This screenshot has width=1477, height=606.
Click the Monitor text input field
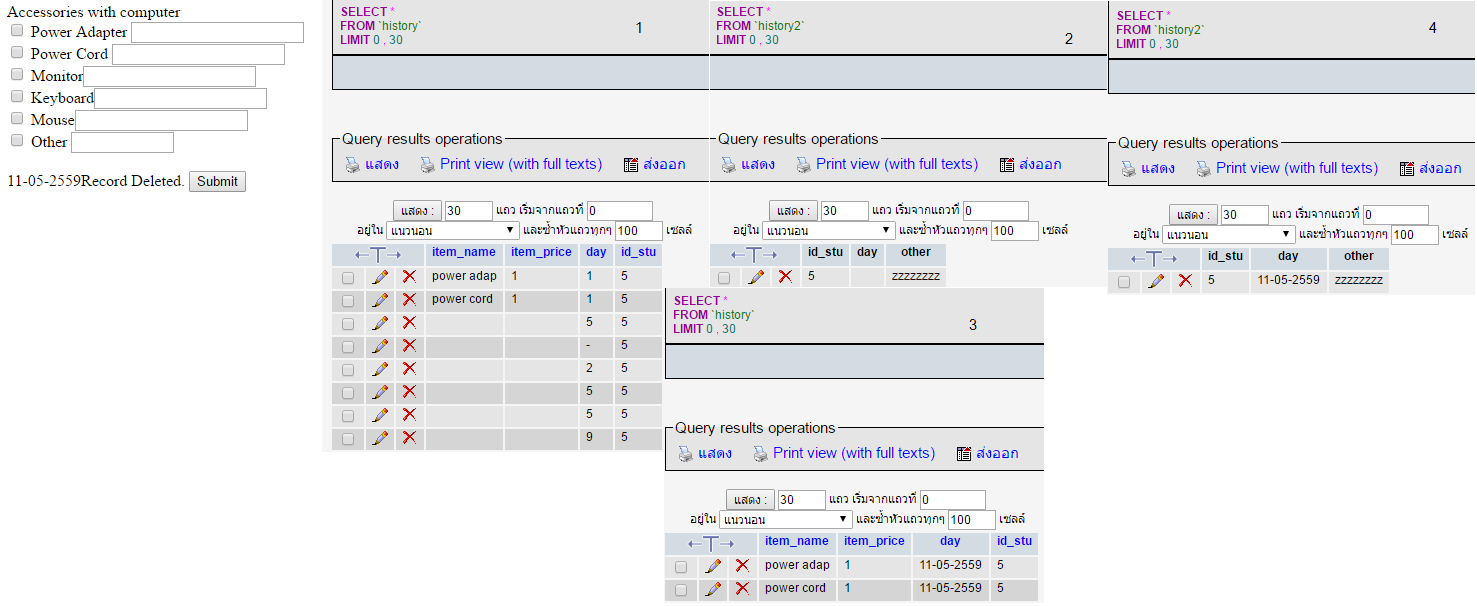click(169, 76)
